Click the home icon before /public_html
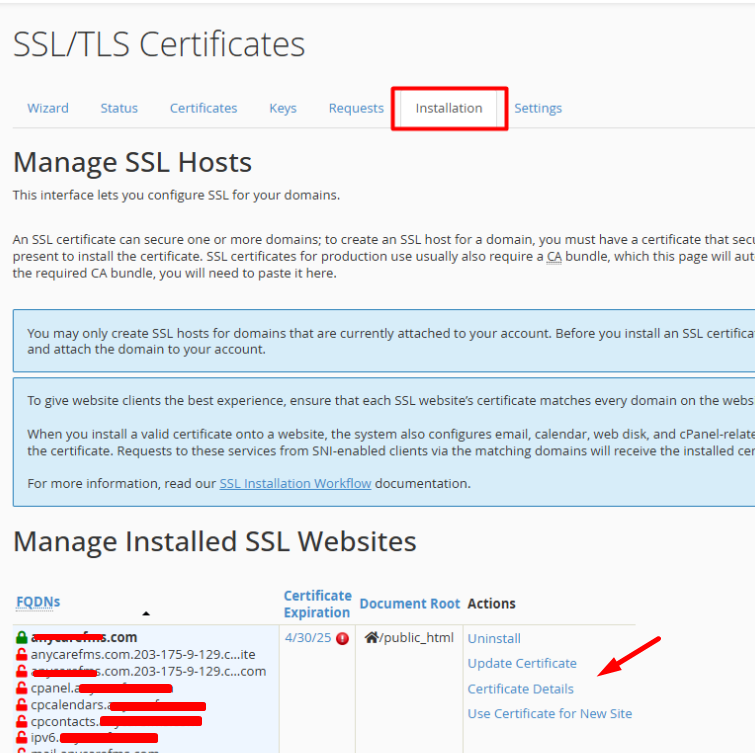 pos(371,637)
